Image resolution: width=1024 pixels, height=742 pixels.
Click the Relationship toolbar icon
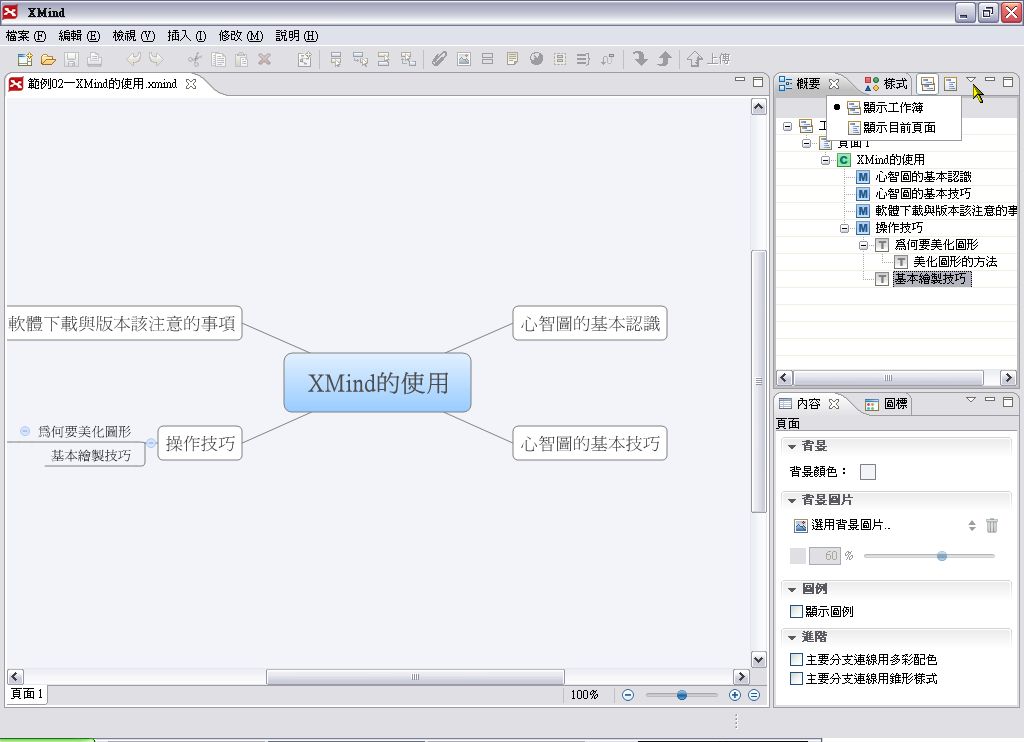(x=607, y=59)
